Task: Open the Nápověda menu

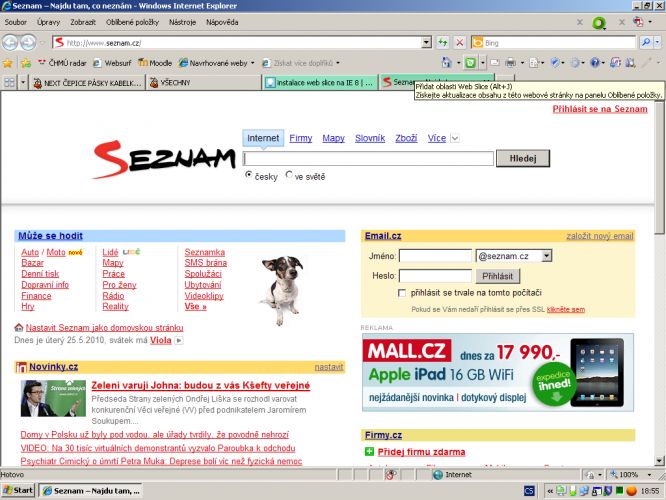Action: 222,22
